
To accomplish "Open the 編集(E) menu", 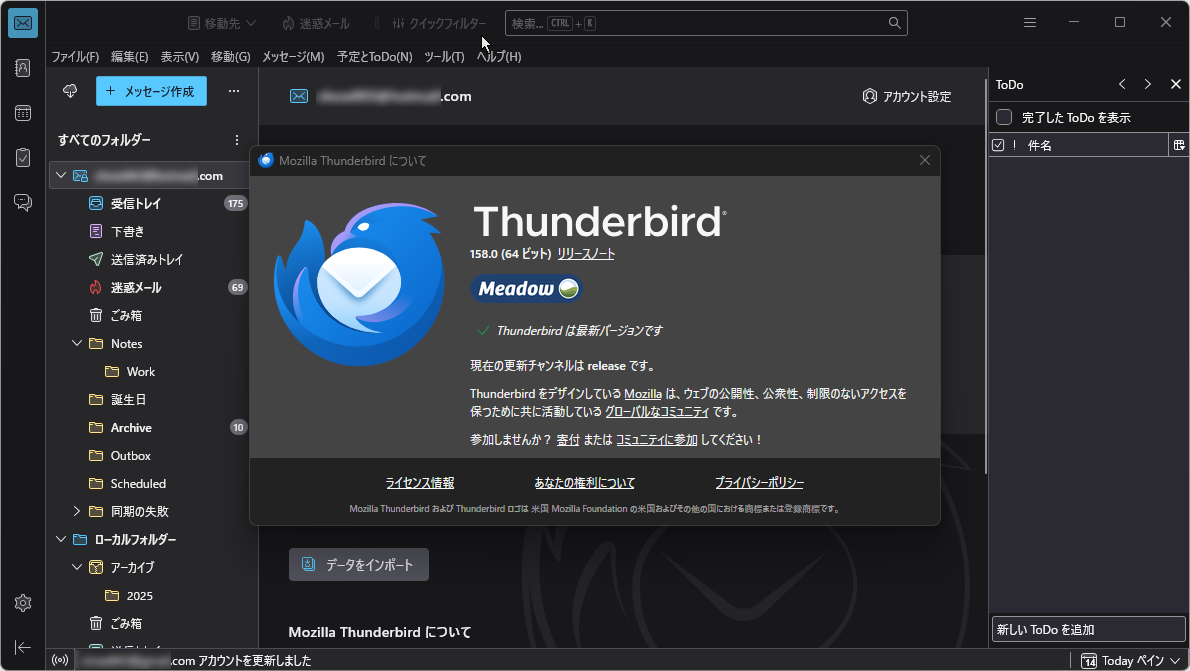I will [x=129, y=57].
